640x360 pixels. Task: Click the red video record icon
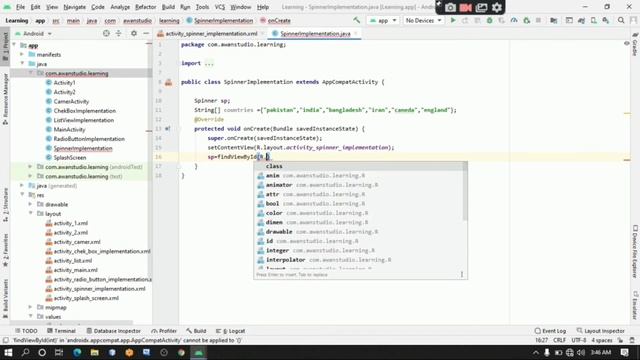465,7
